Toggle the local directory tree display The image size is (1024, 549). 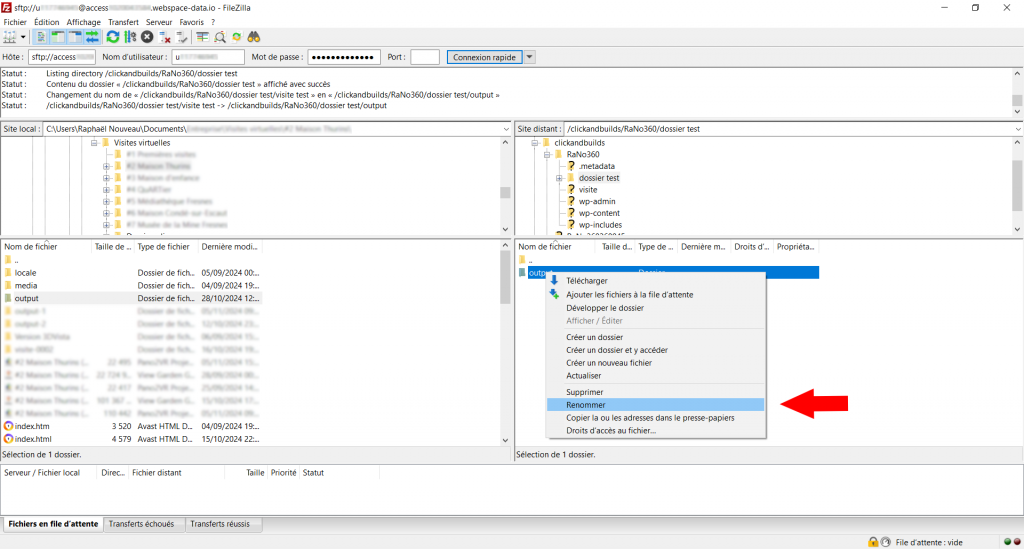tap(58, 37)
